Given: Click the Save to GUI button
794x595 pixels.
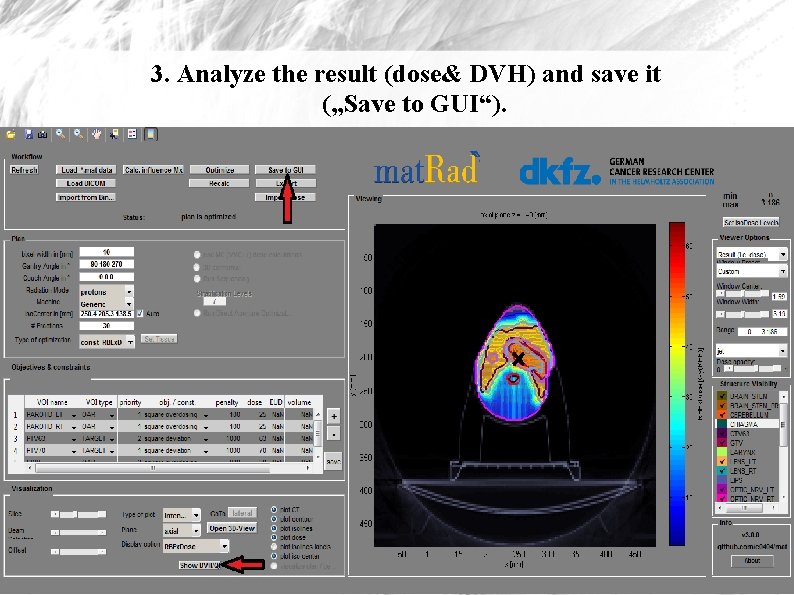Looking at the screenshot, I should [286, 170].
